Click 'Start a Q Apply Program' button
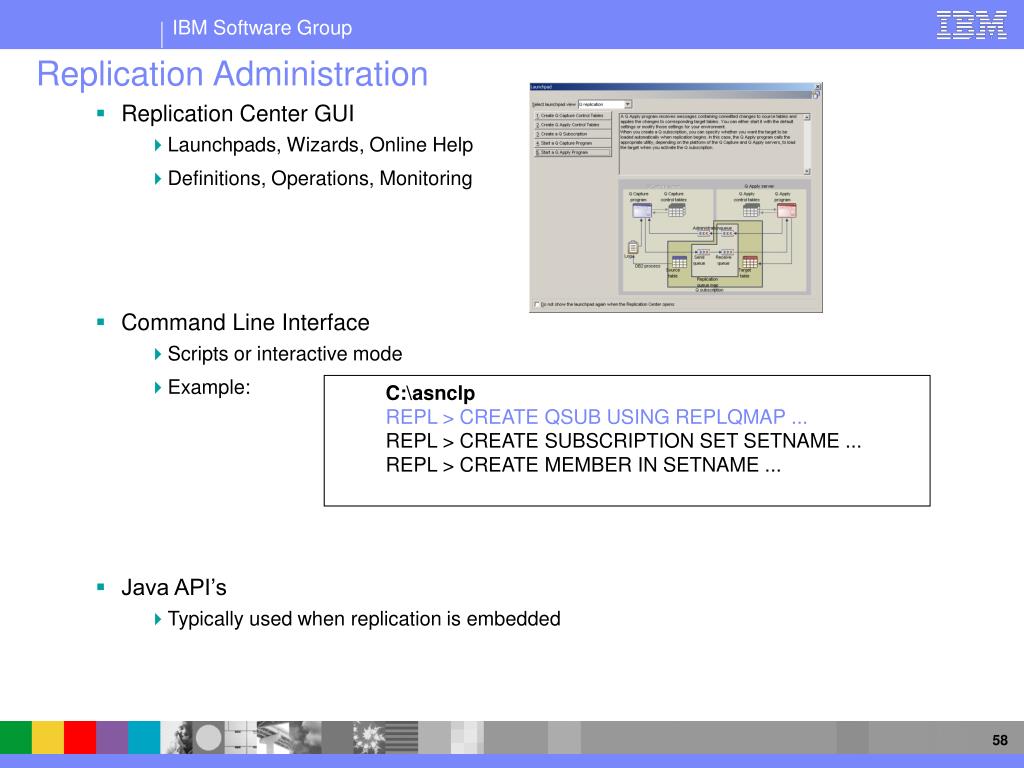The image size is (1024, 768). pyautogui.click(x=573, y=152)
